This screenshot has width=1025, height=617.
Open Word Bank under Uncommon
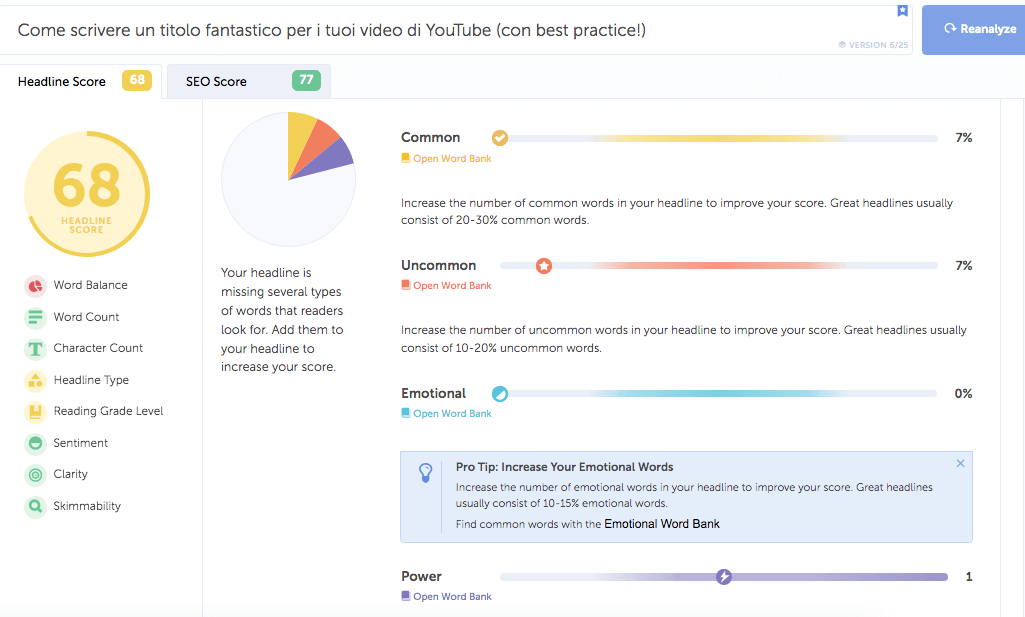(x=452, y=286)
